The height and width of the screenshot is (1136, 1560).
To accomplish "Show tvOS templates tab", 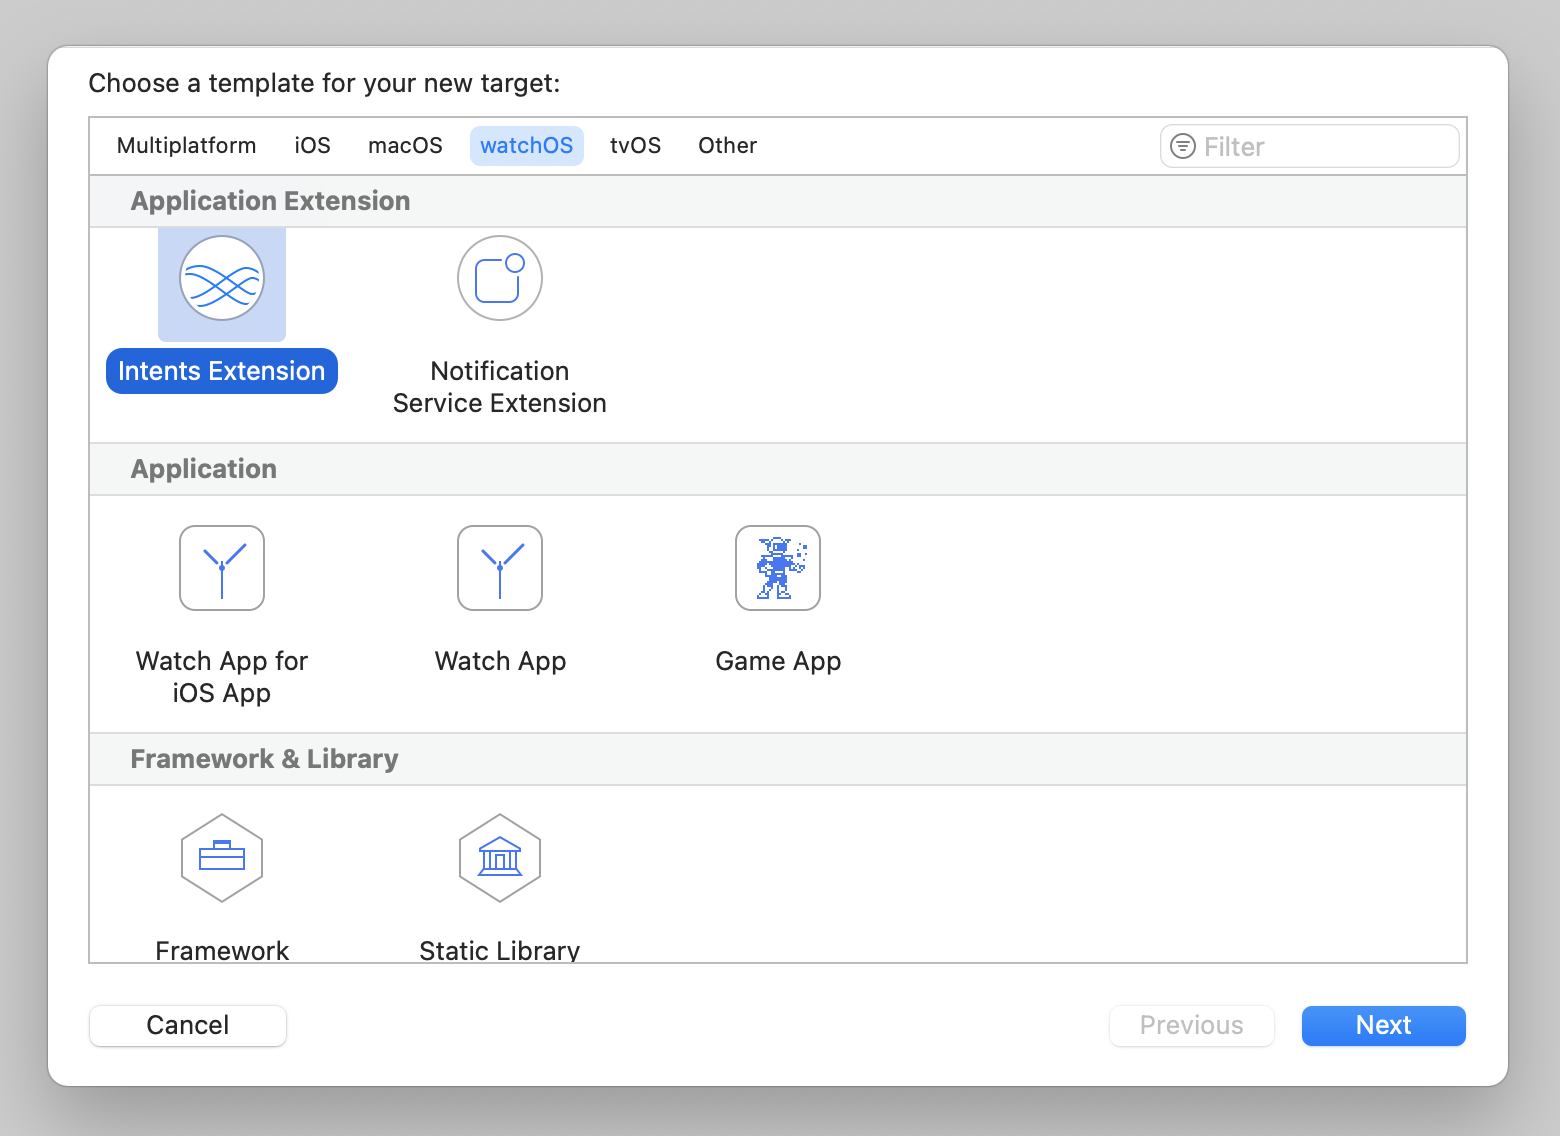I will pyautogui.click(x=635, y=146).
